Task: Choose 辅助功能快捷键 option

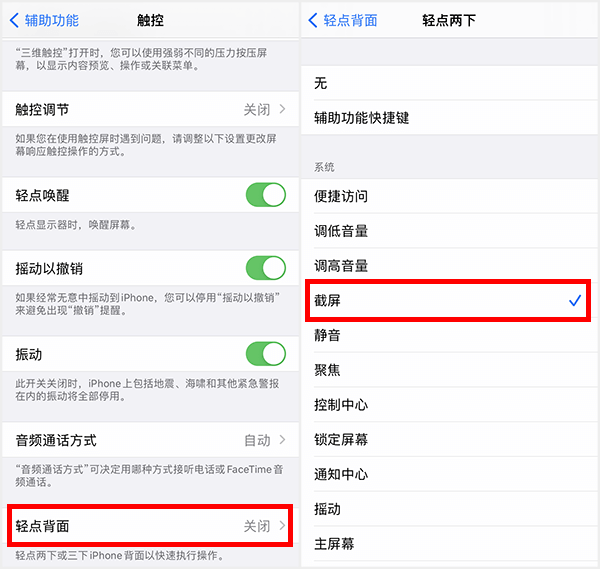Action: point(450,118)
